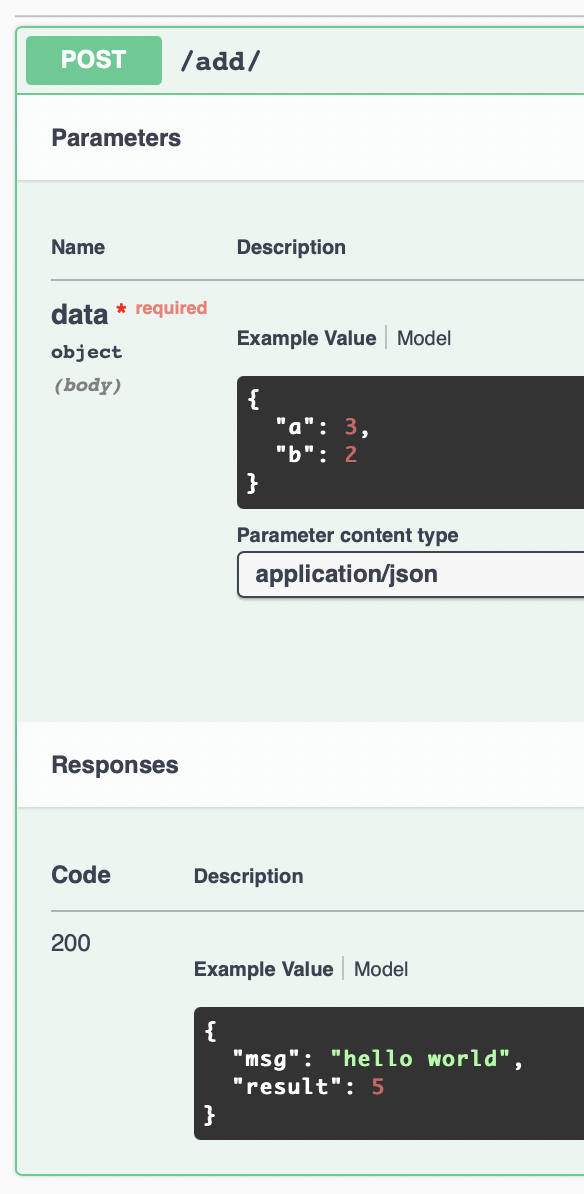Select Example Value tab in Parameters section
Viewport: 584px width, 1194px height.
(307, 338)
